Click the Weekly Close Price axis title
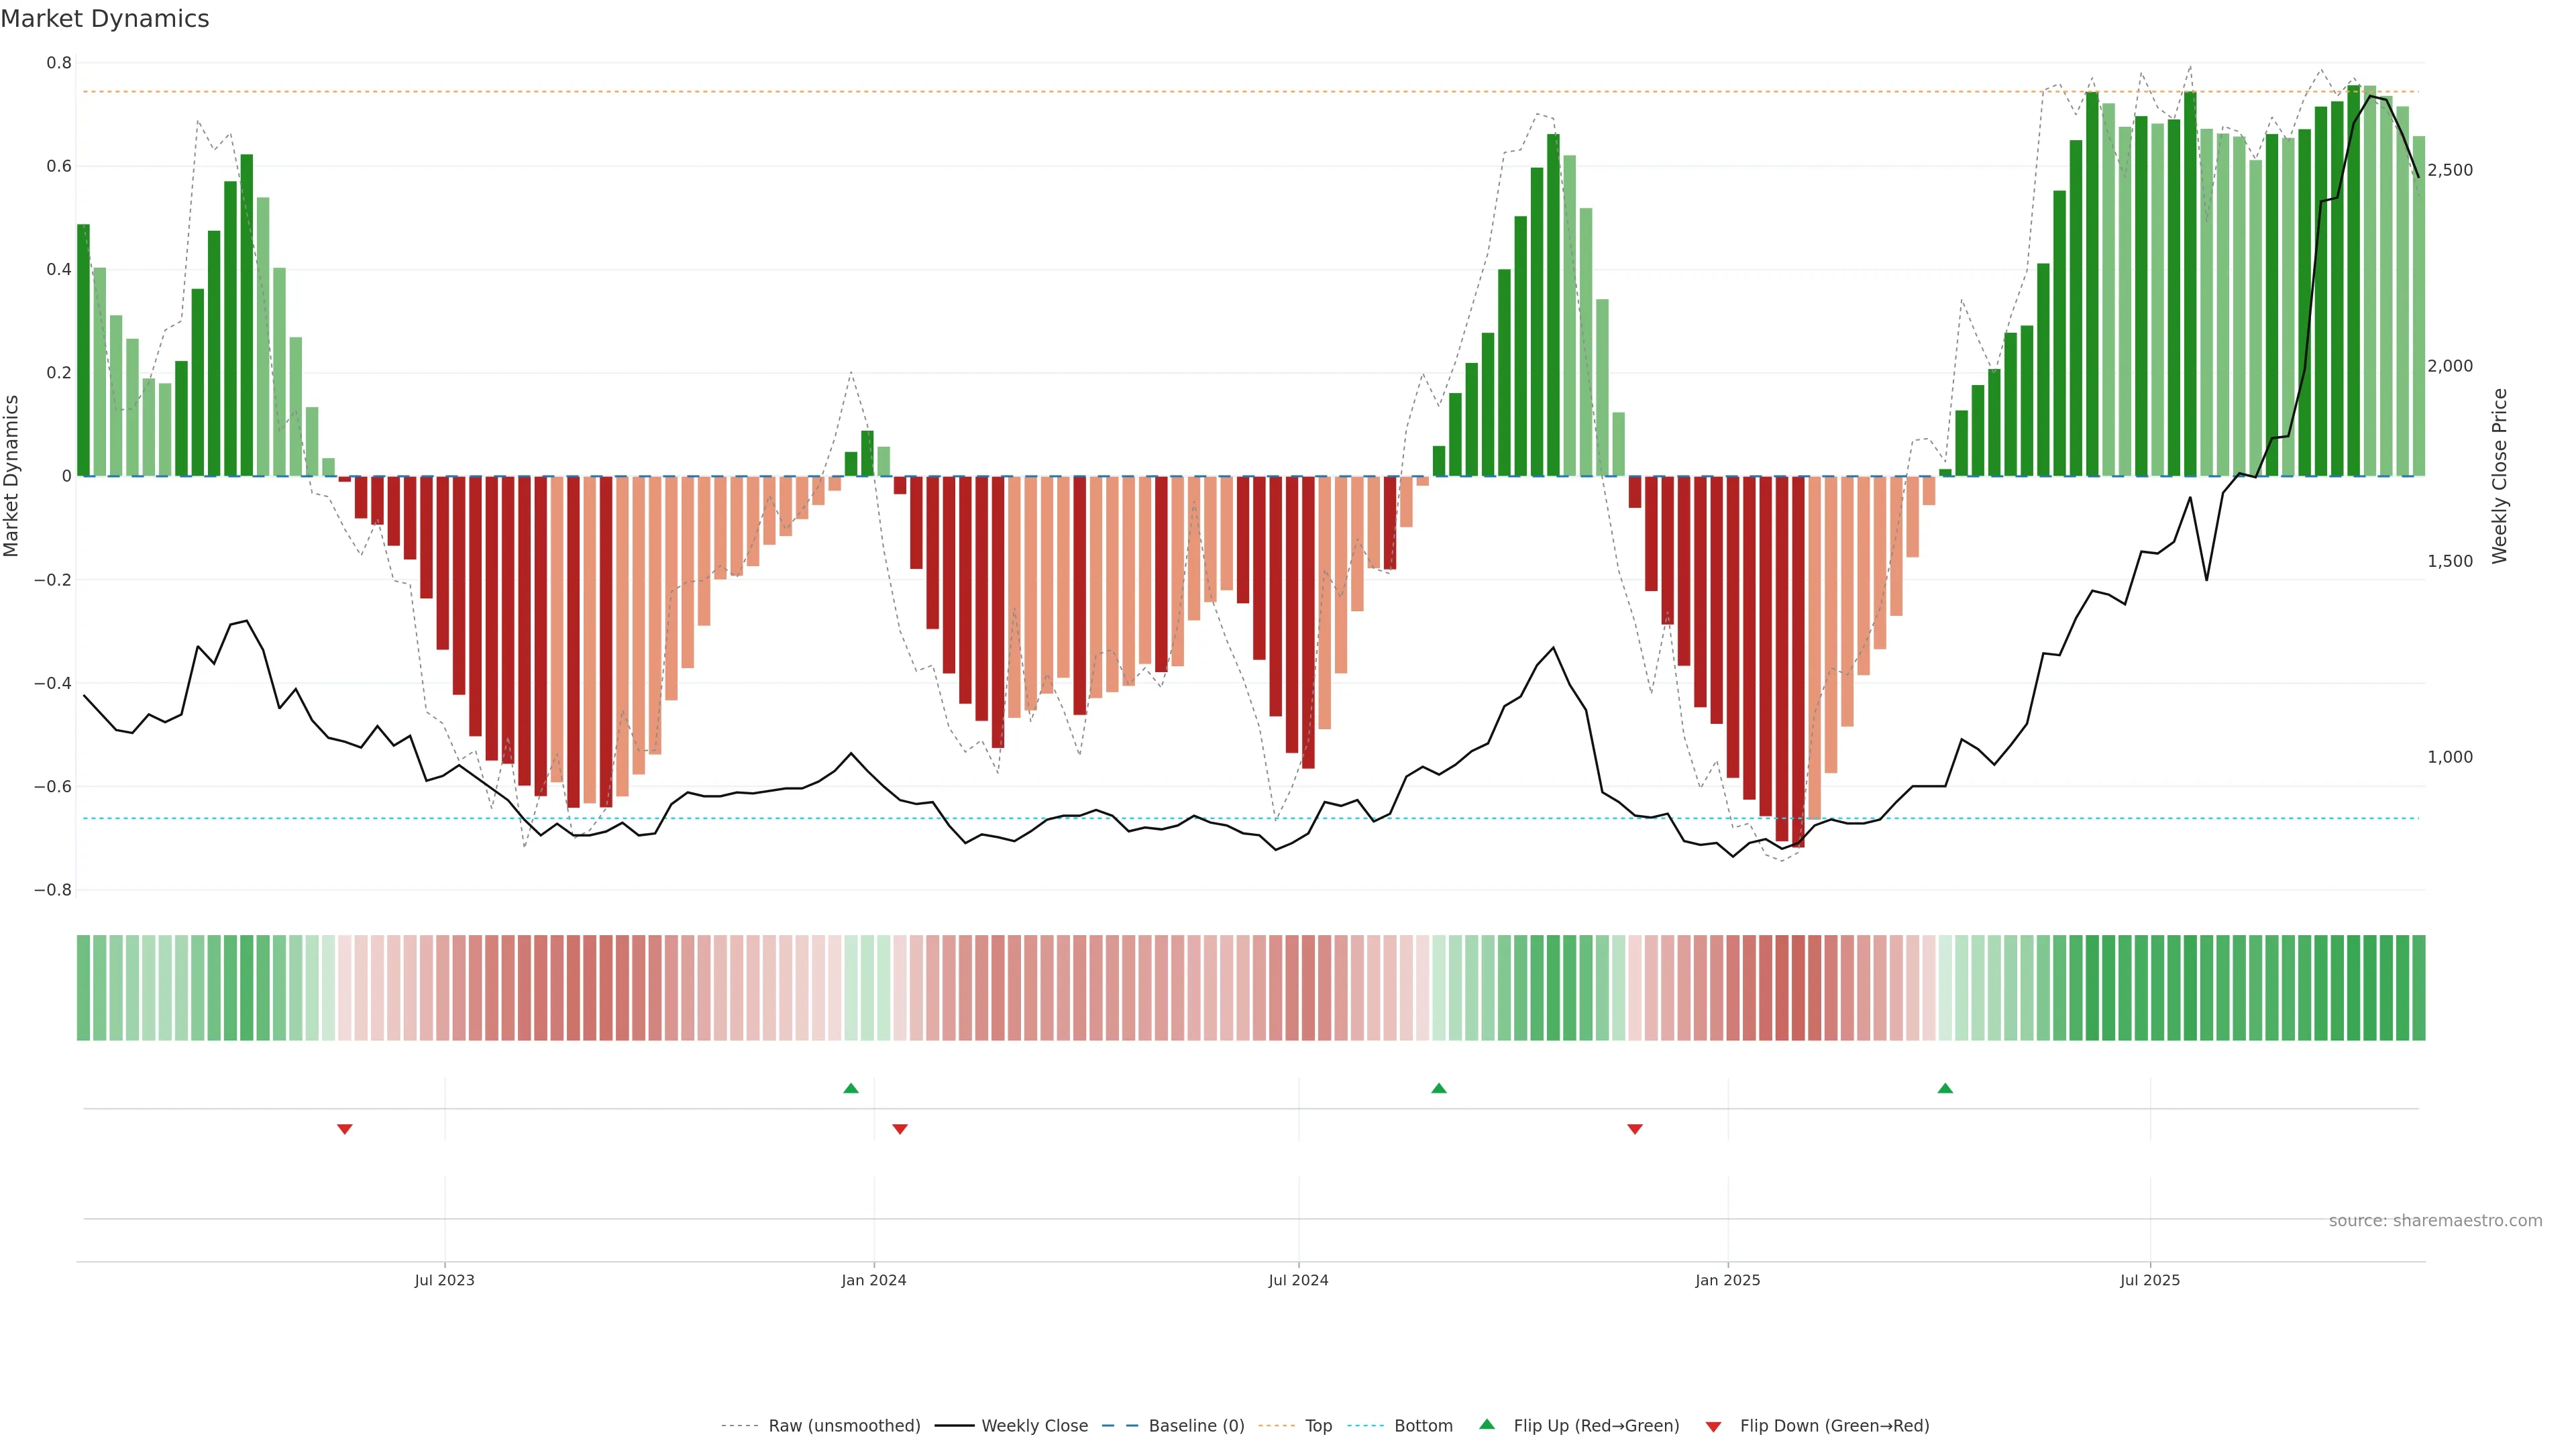2576x1449 pixels. click(2499, 476)
